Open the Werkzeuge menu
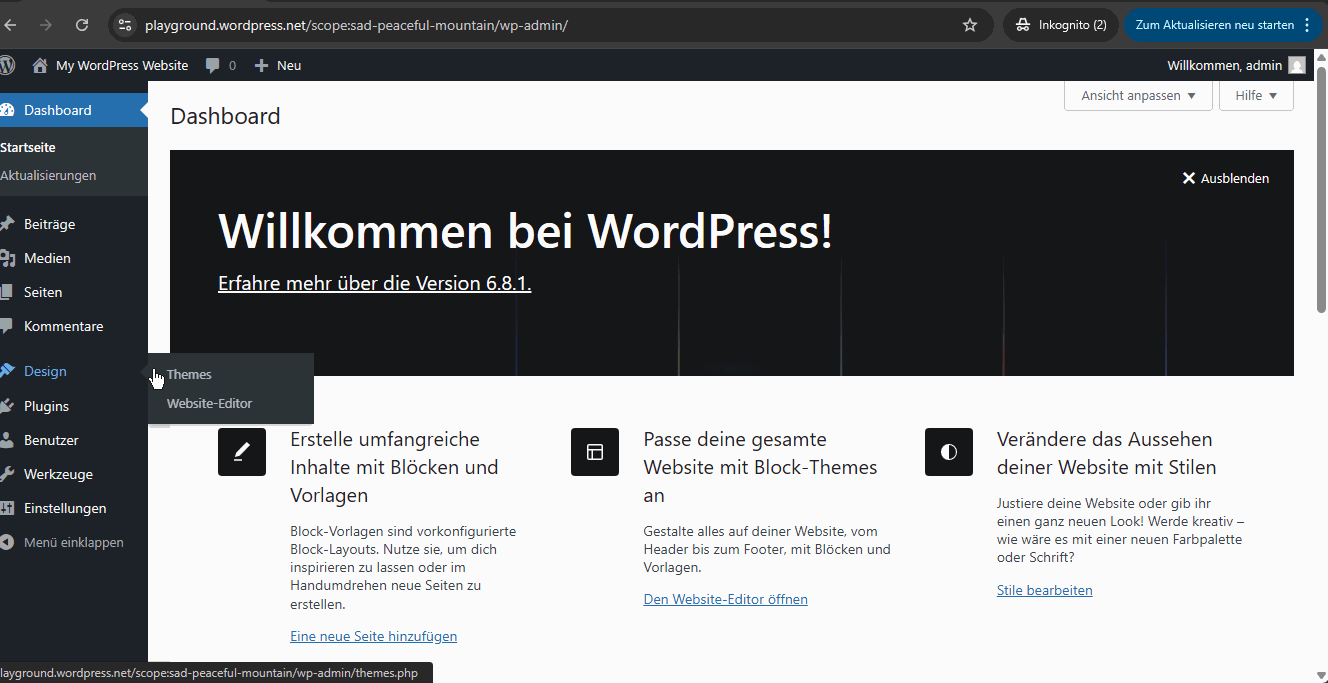The height and width of the screenshot is (683, 1328). coord(74,474)
